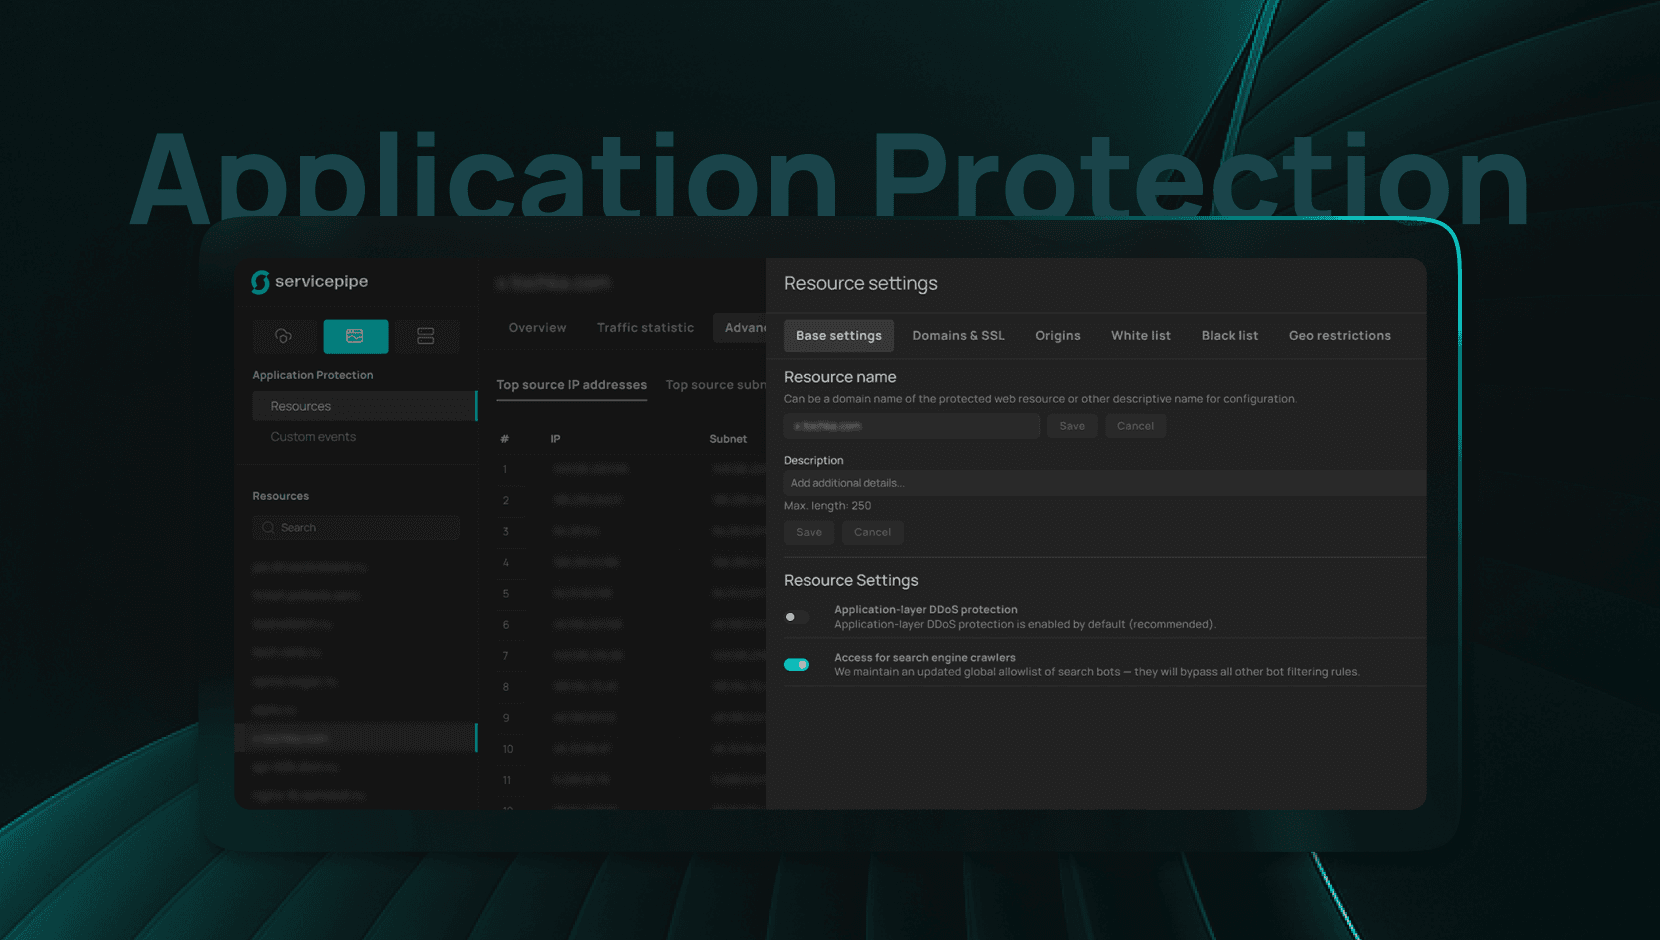Viewport: 1660px width, 940px height.
Task: Save the Resource name
Action: tap(1072, 426)
